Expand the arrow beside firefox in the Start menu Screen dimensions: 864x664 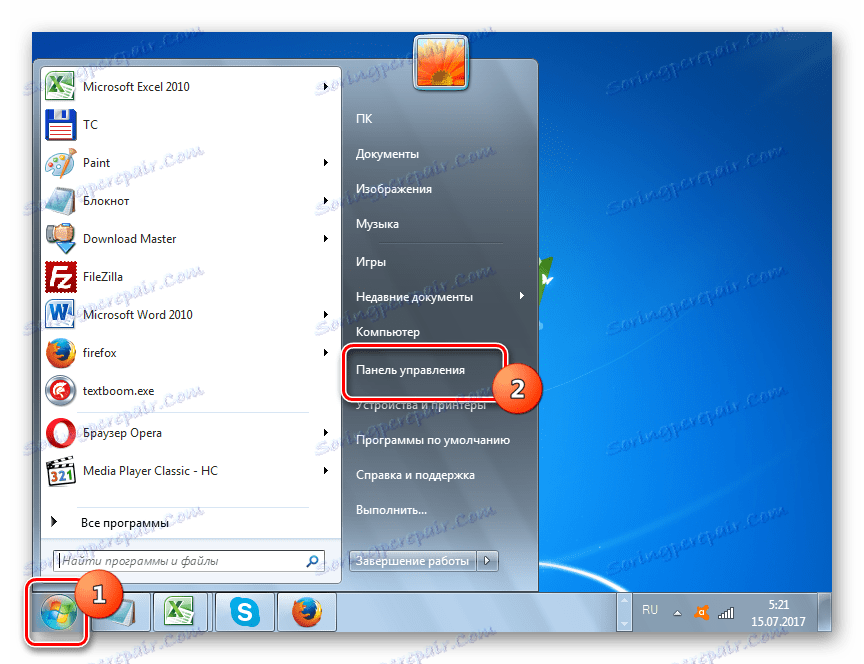326,353
